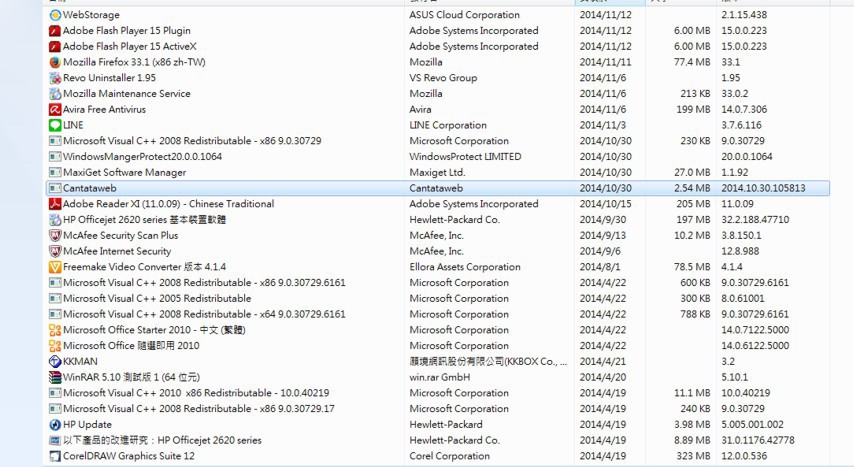Click the version '2014.10.30.105813' cell
Viewport: 854px width, 467px height.
[764, 188]
